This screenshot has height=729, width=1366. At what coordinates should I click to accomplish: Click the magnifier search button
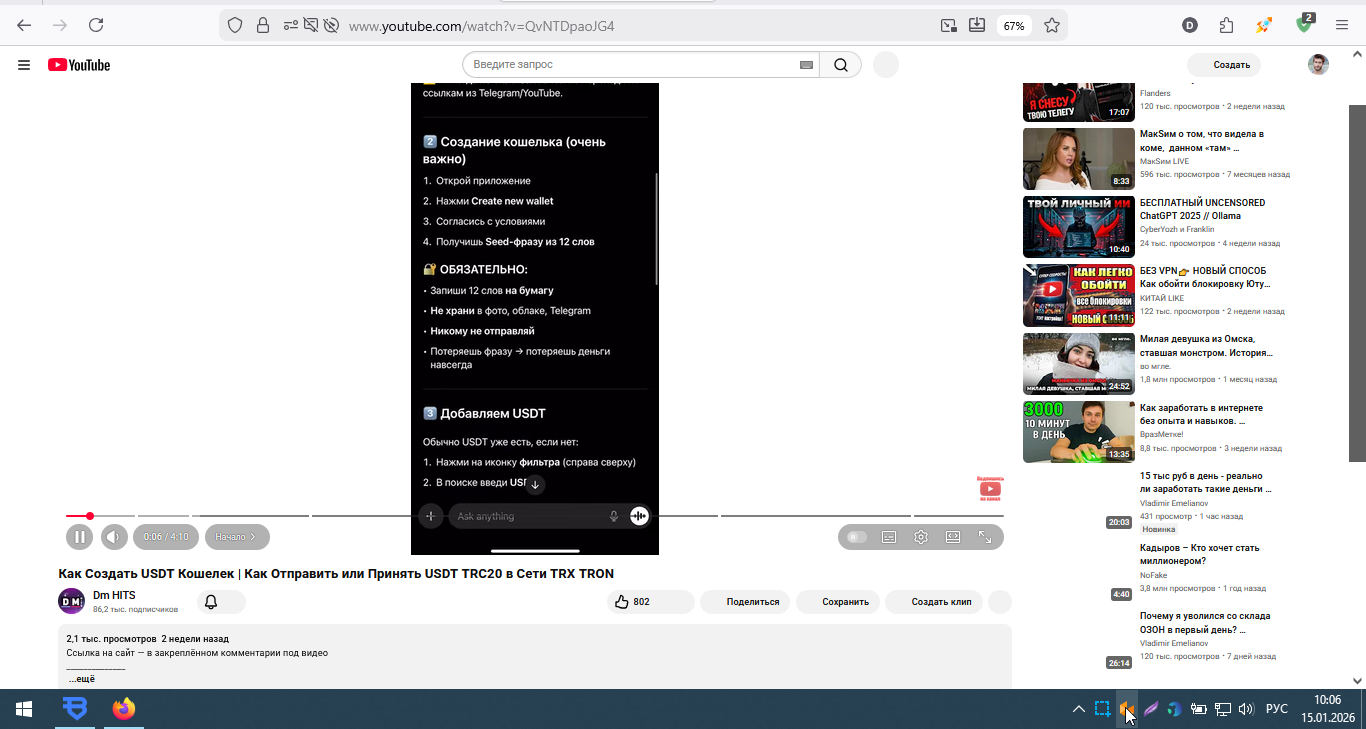click(841, 65)
